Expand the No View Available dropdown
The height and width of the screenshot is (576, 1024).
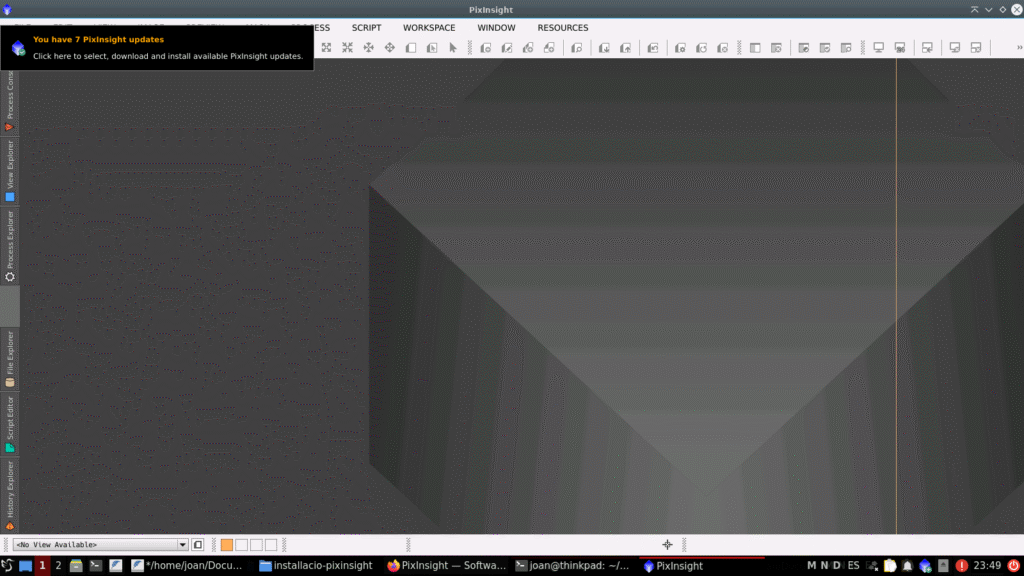[x=182, y=545]
